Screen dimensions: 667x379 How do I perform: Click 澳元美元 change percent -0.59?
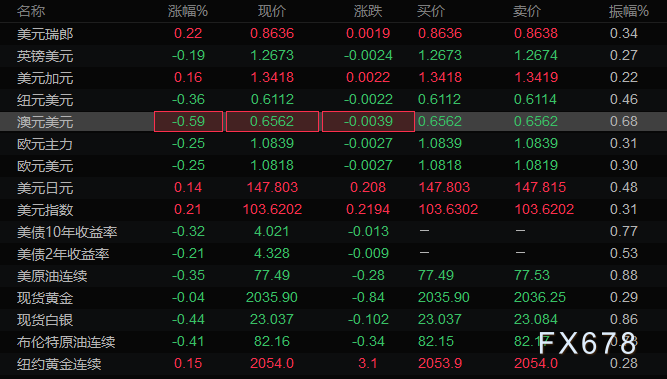pyautogui.click(x=188, y=121)
